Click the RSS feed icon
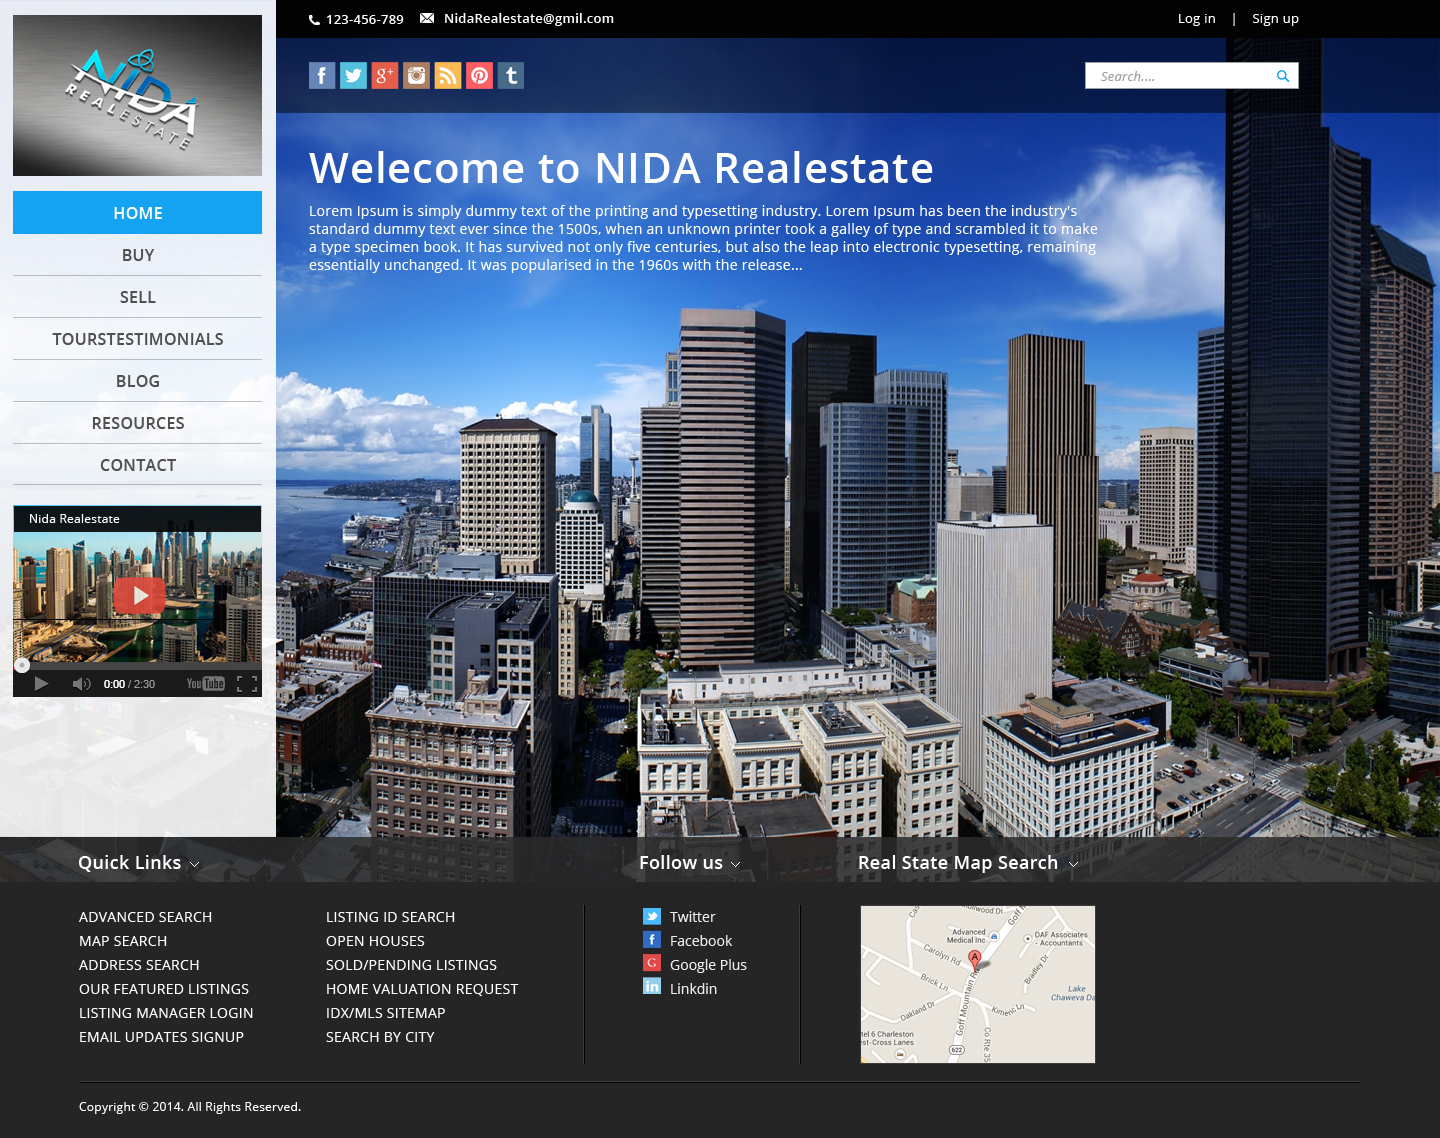 pyautogui.click(x=448, y=76)
